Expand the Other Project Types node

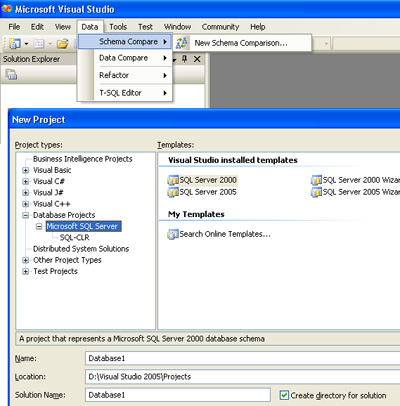pos(26,260)
